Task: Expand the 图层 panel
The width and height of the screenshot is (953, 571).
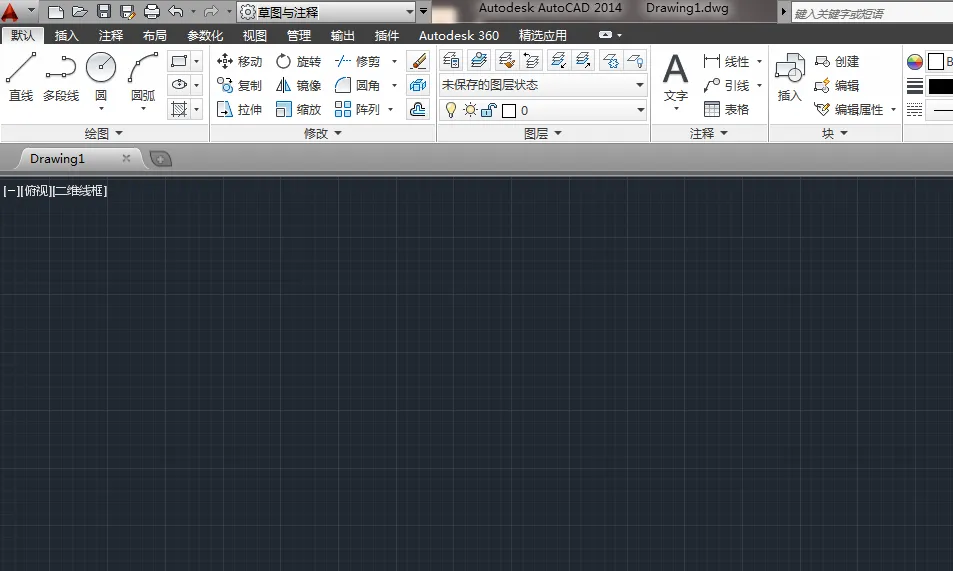Action: tap(543, 133)
